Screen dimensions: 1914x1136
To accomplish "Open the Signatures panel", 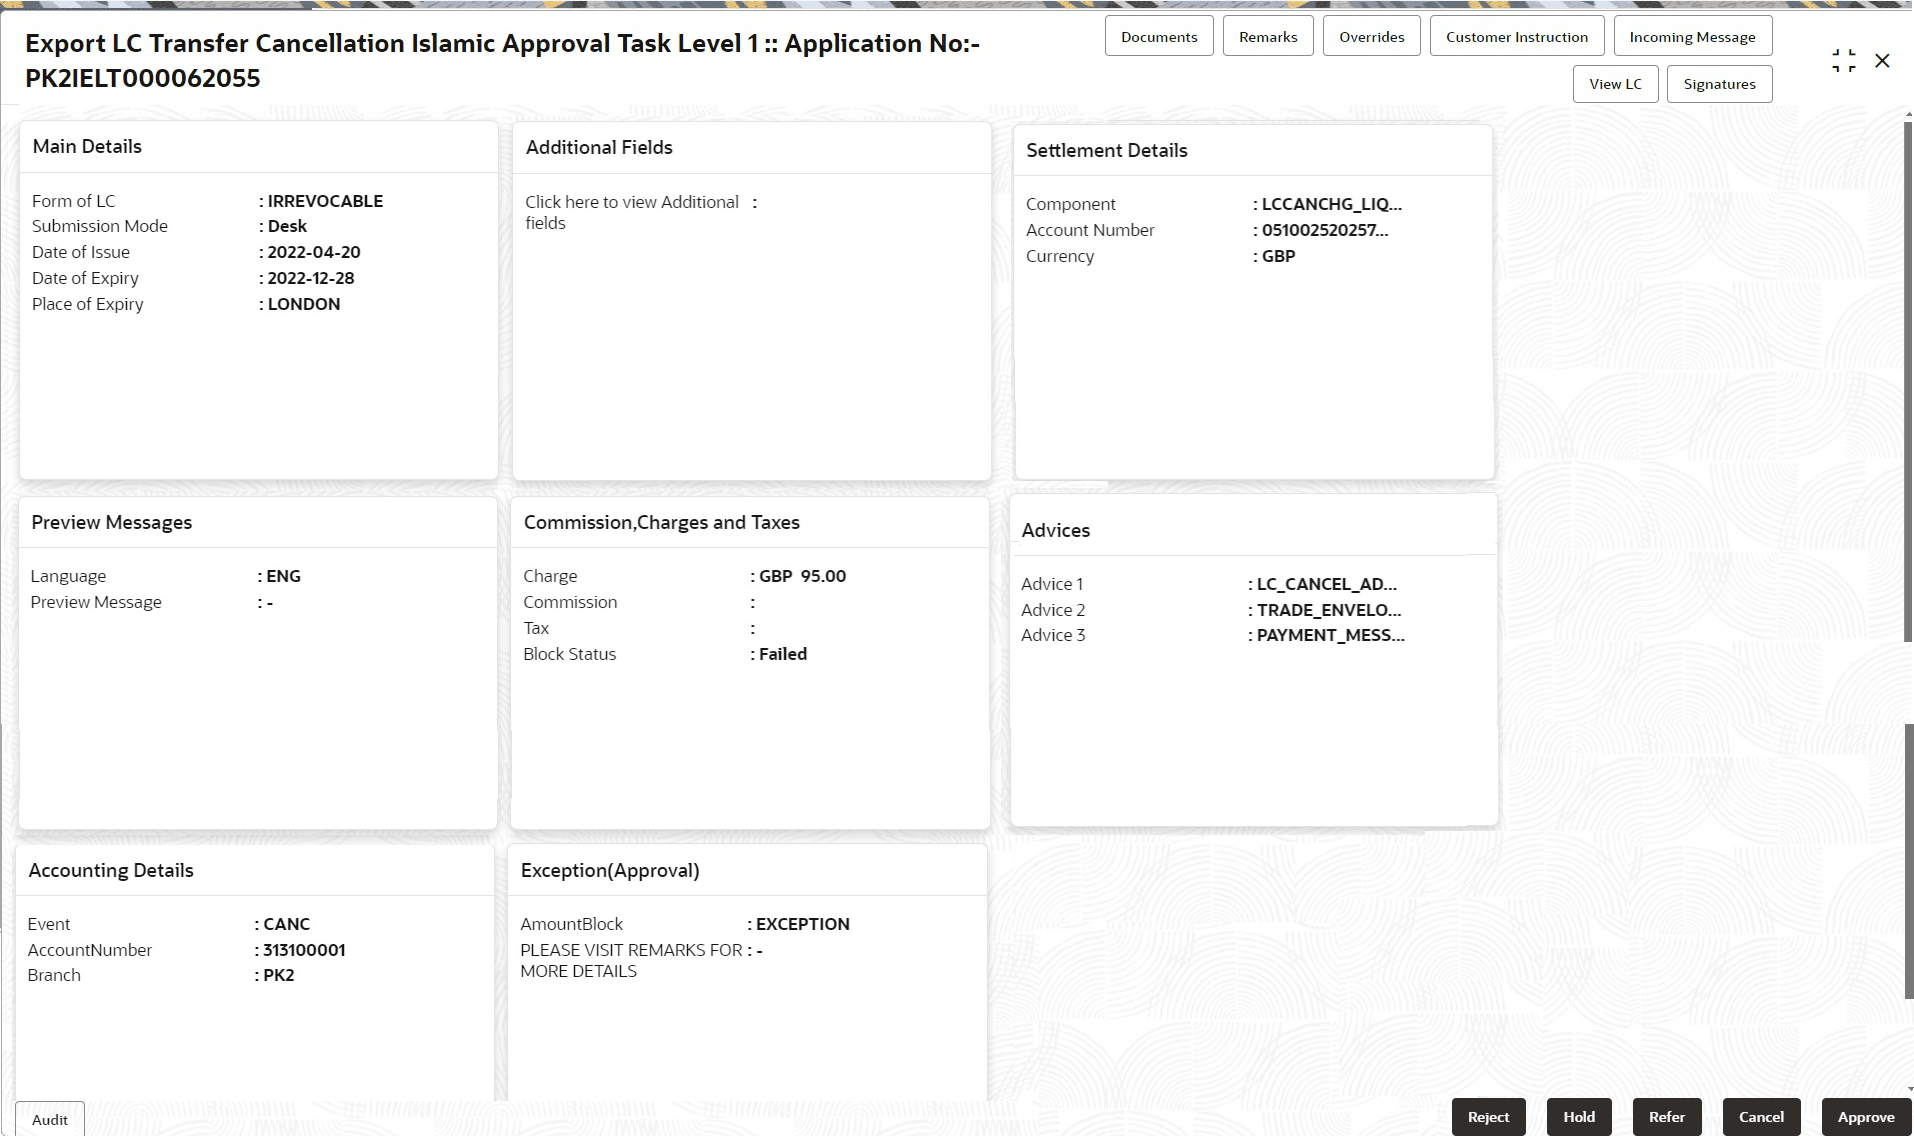I will coord(1719,83).
